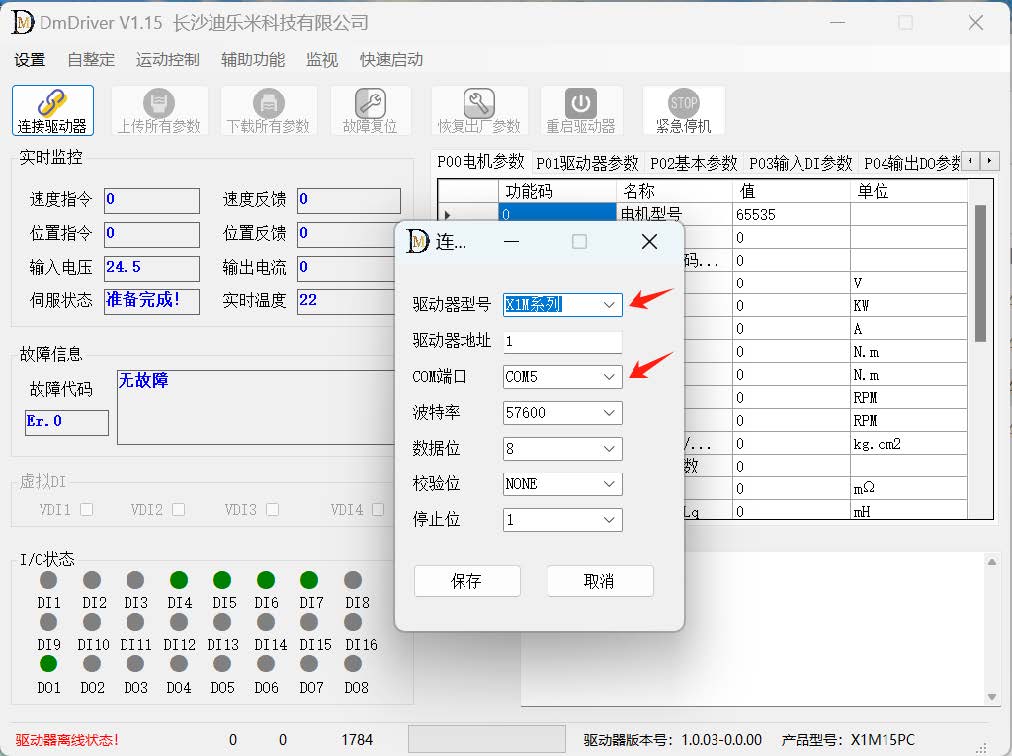
Task: Switch to P01驱动器参数 tab
Action: pyautogui.click(x=587, y=163)
